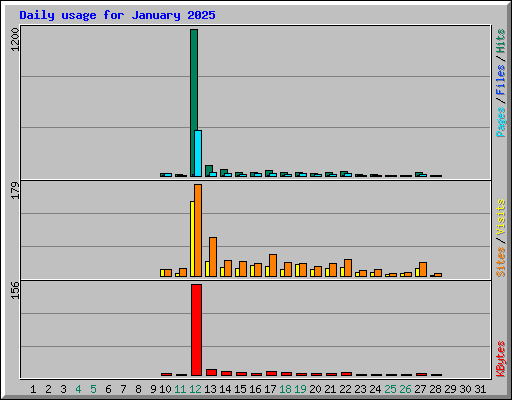Click the tall green Hits bar for day 12
This screenshot has width=512, height=400.
[x=193, y=103]
